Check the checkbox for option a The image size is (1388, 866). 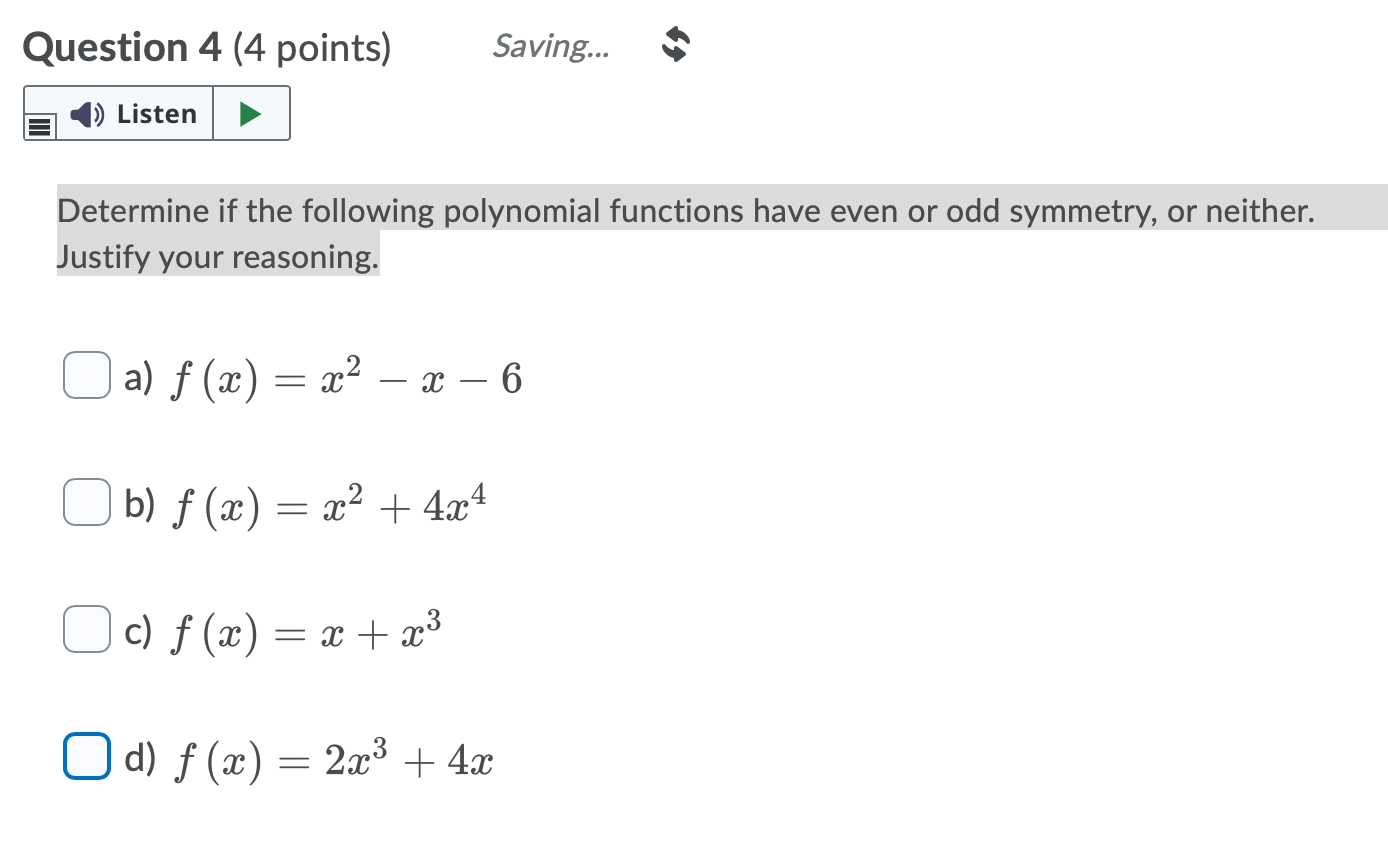click(86, 376)
